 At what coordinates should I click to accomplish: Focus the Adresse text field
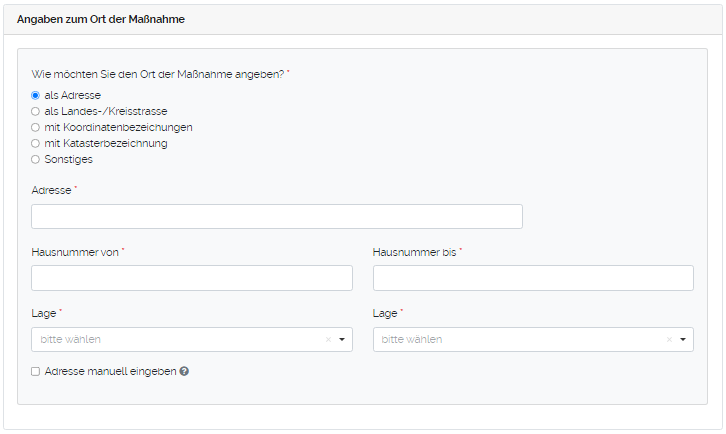[277, 217]
